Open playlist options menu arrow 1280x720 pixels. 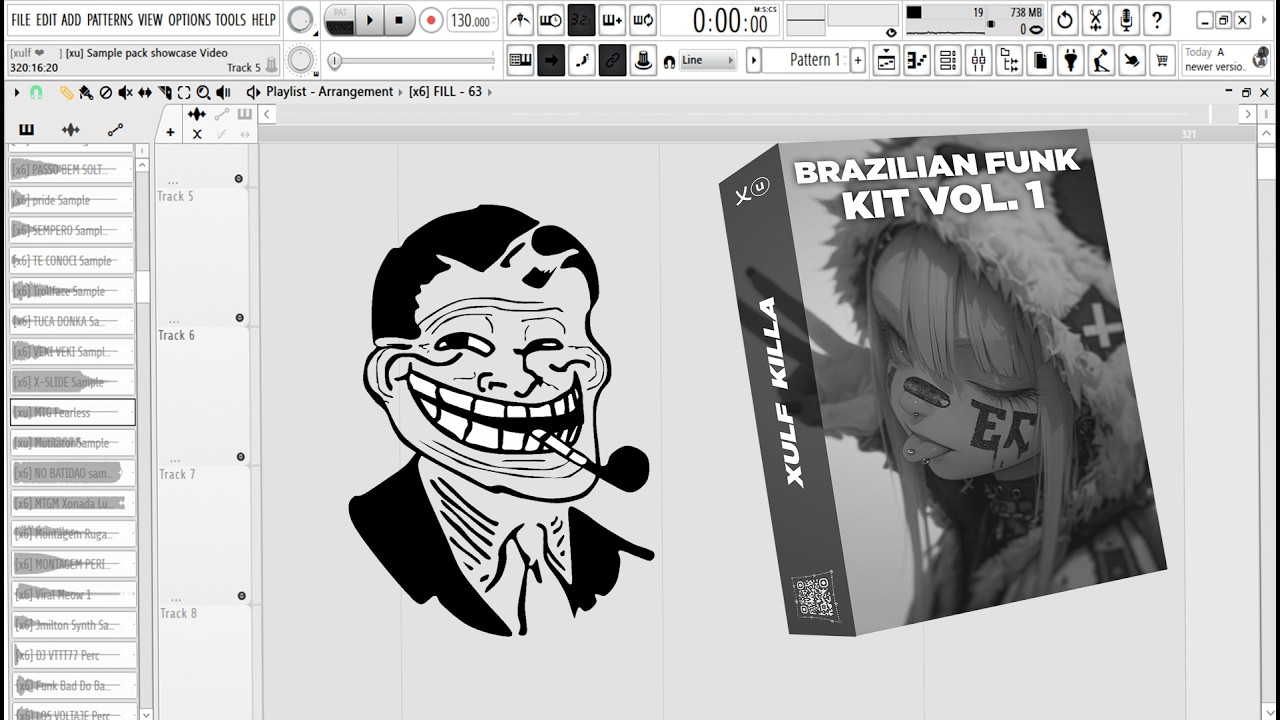tap(17, 92)
